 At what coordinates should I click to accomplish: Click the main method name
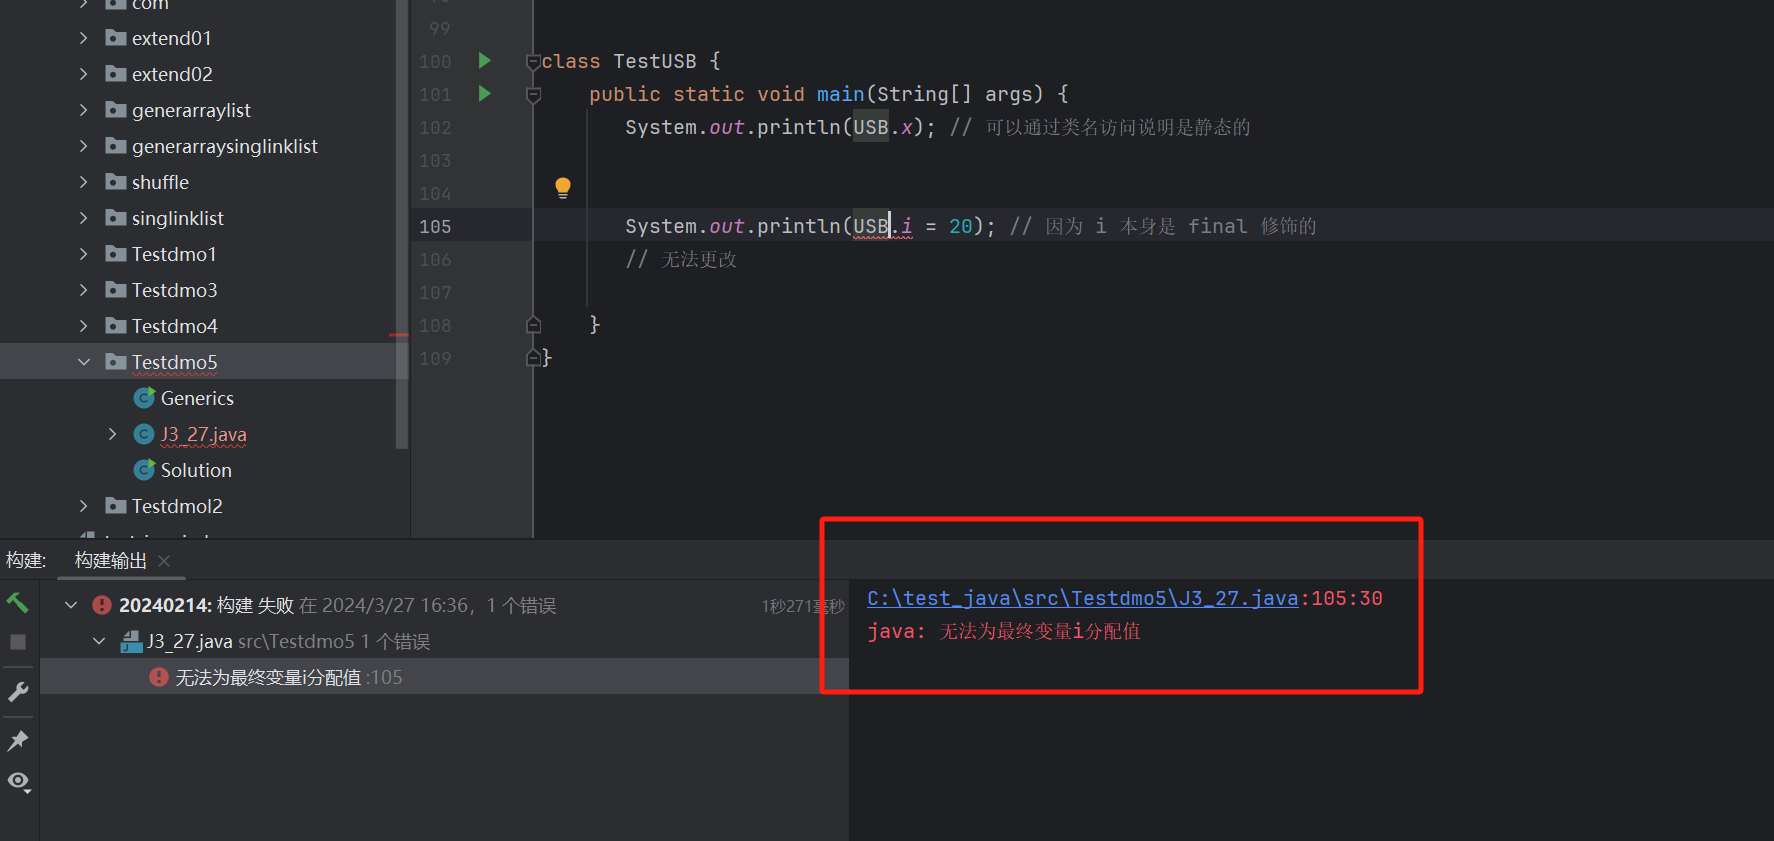point(840,94)
